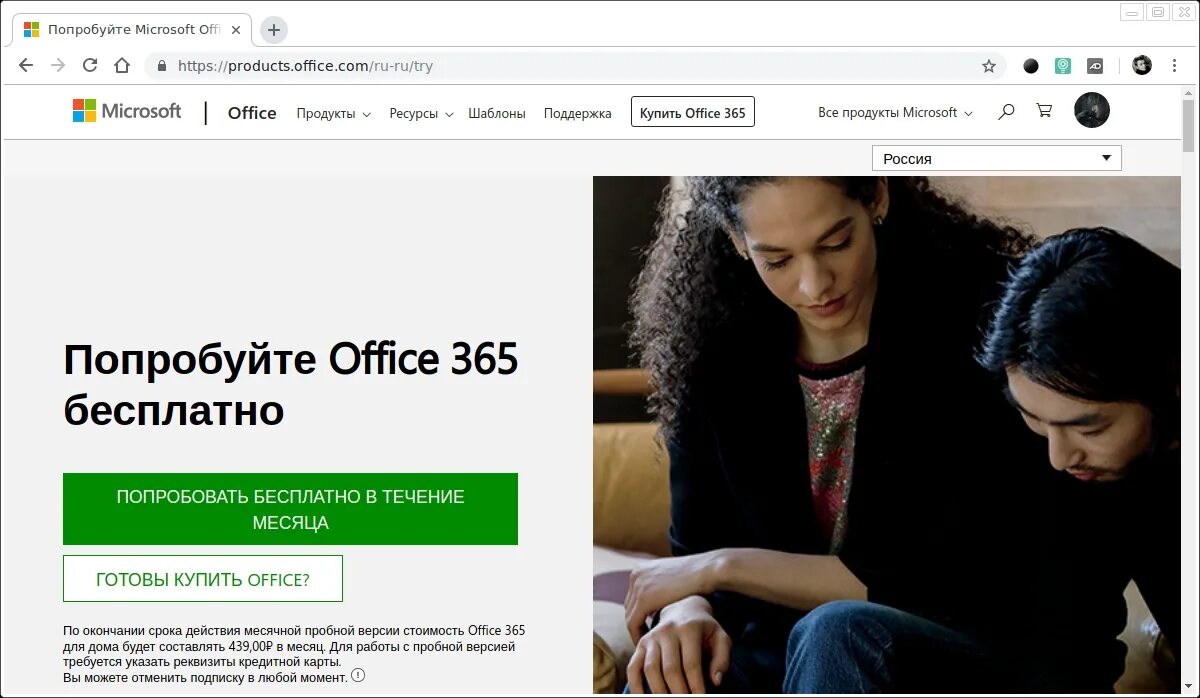Expand the Продукты menu
This screenshot has width=1200, height=698.
[x=334, y=114]
